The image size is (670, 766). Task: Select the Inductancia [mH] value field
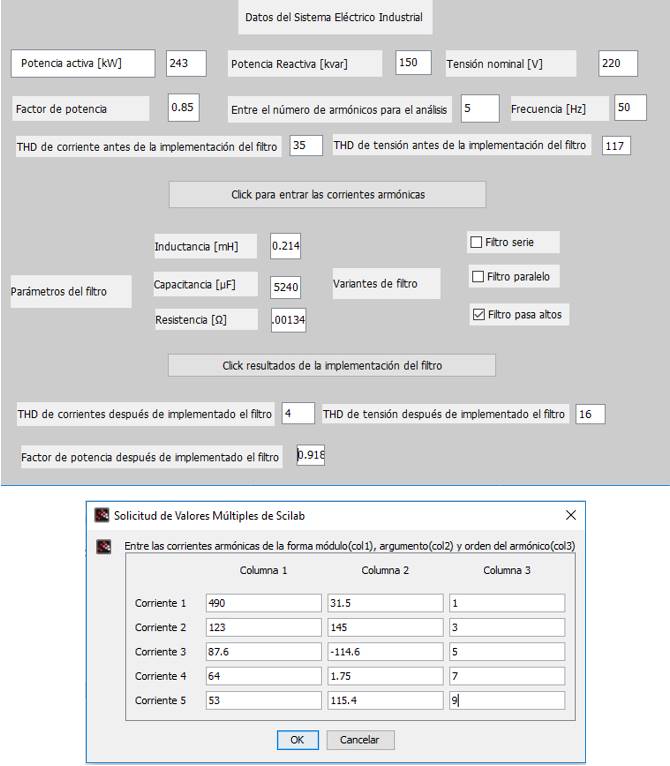(x=285, y=245)
